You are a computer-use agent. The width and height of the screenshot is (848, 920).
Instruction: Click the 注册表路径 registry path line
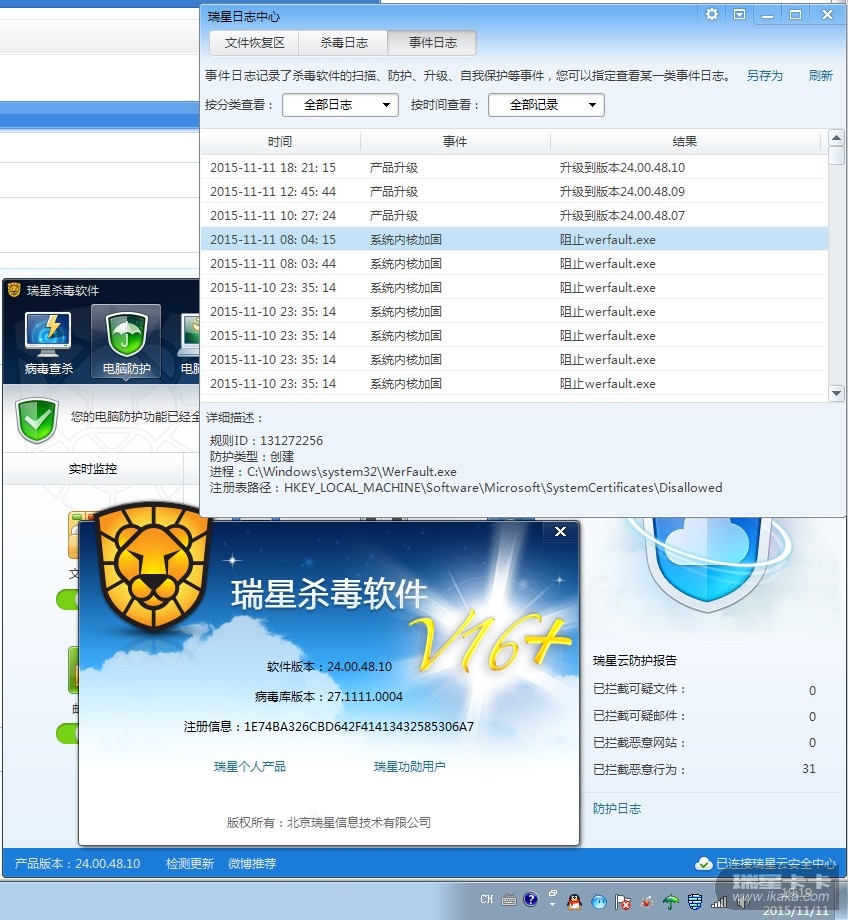coord(466,488)
